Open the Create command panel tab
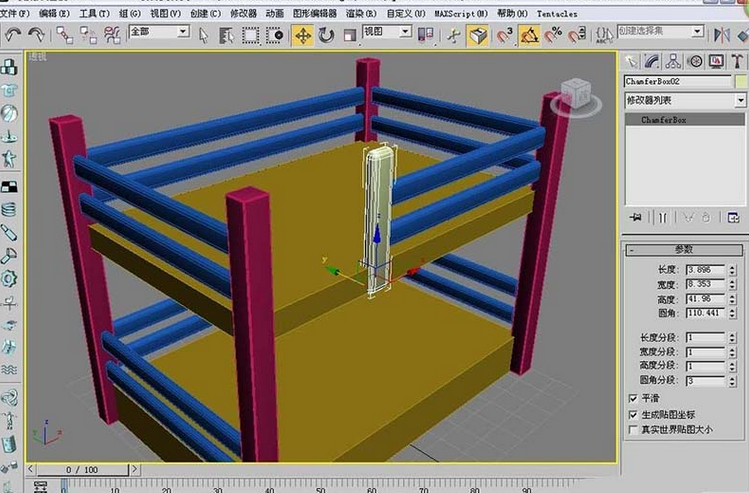The image size is (749, 493). [x=631, y=61]
